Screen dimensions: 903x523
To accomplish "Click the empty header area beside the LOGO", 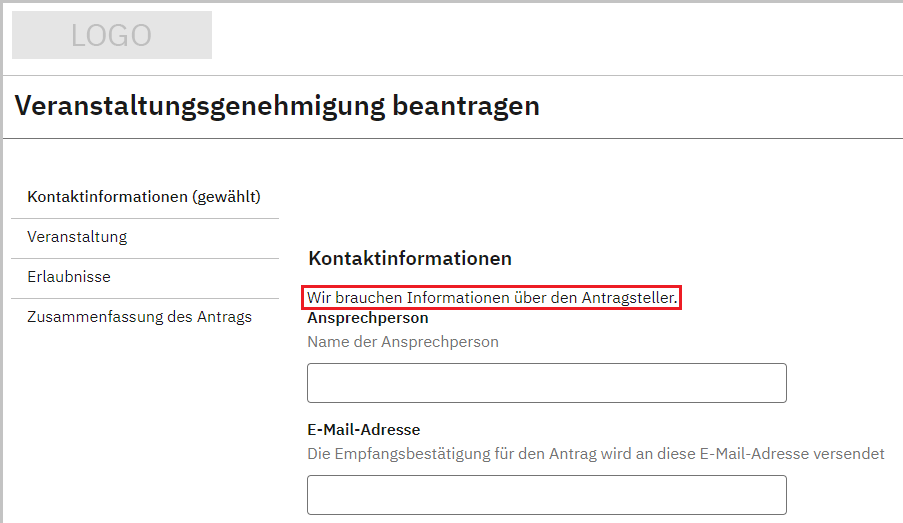I will (x=550, y=36).
